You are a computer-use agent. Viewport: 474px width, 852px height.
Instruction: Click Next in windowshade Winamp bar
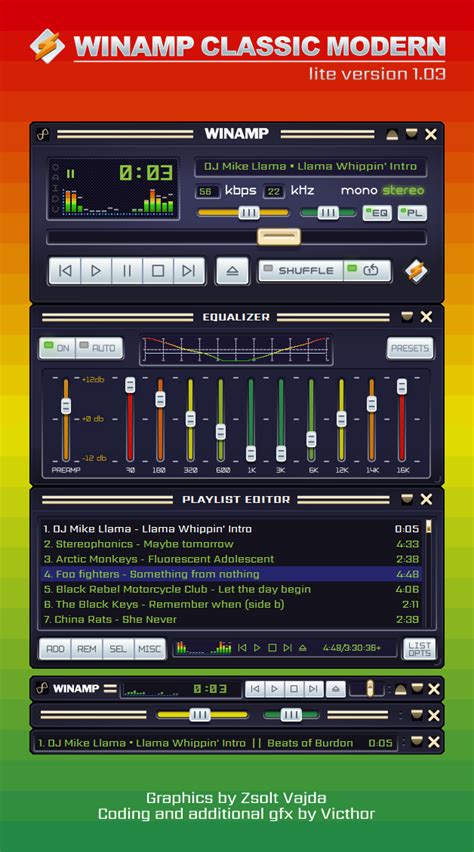[314, 689]
